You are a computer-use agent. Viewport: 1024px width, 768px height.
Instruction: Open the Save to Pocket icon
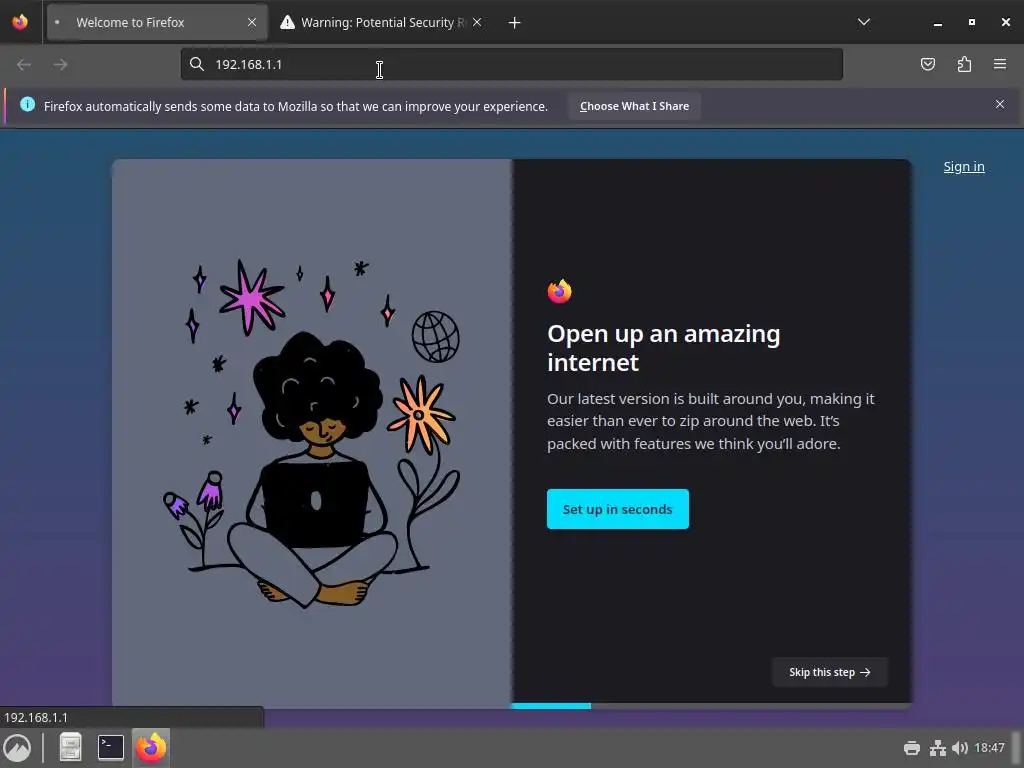(927, 64)
